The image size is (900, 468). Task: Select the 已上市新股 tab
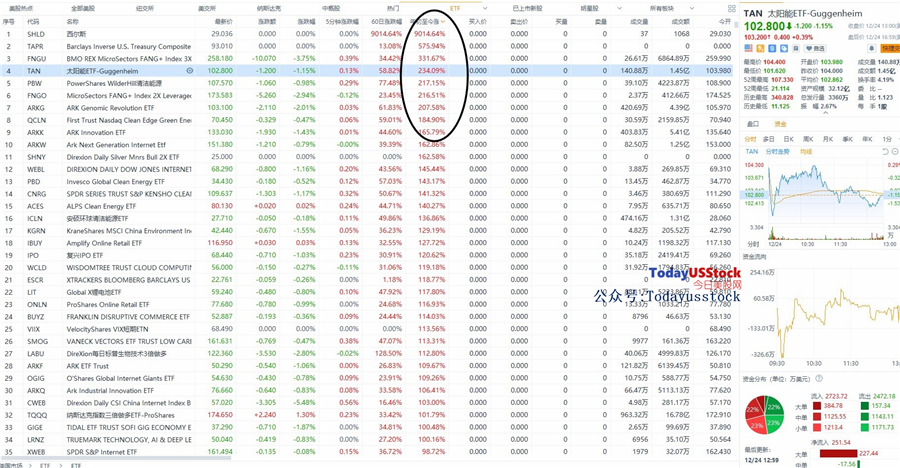coord(527,9)
